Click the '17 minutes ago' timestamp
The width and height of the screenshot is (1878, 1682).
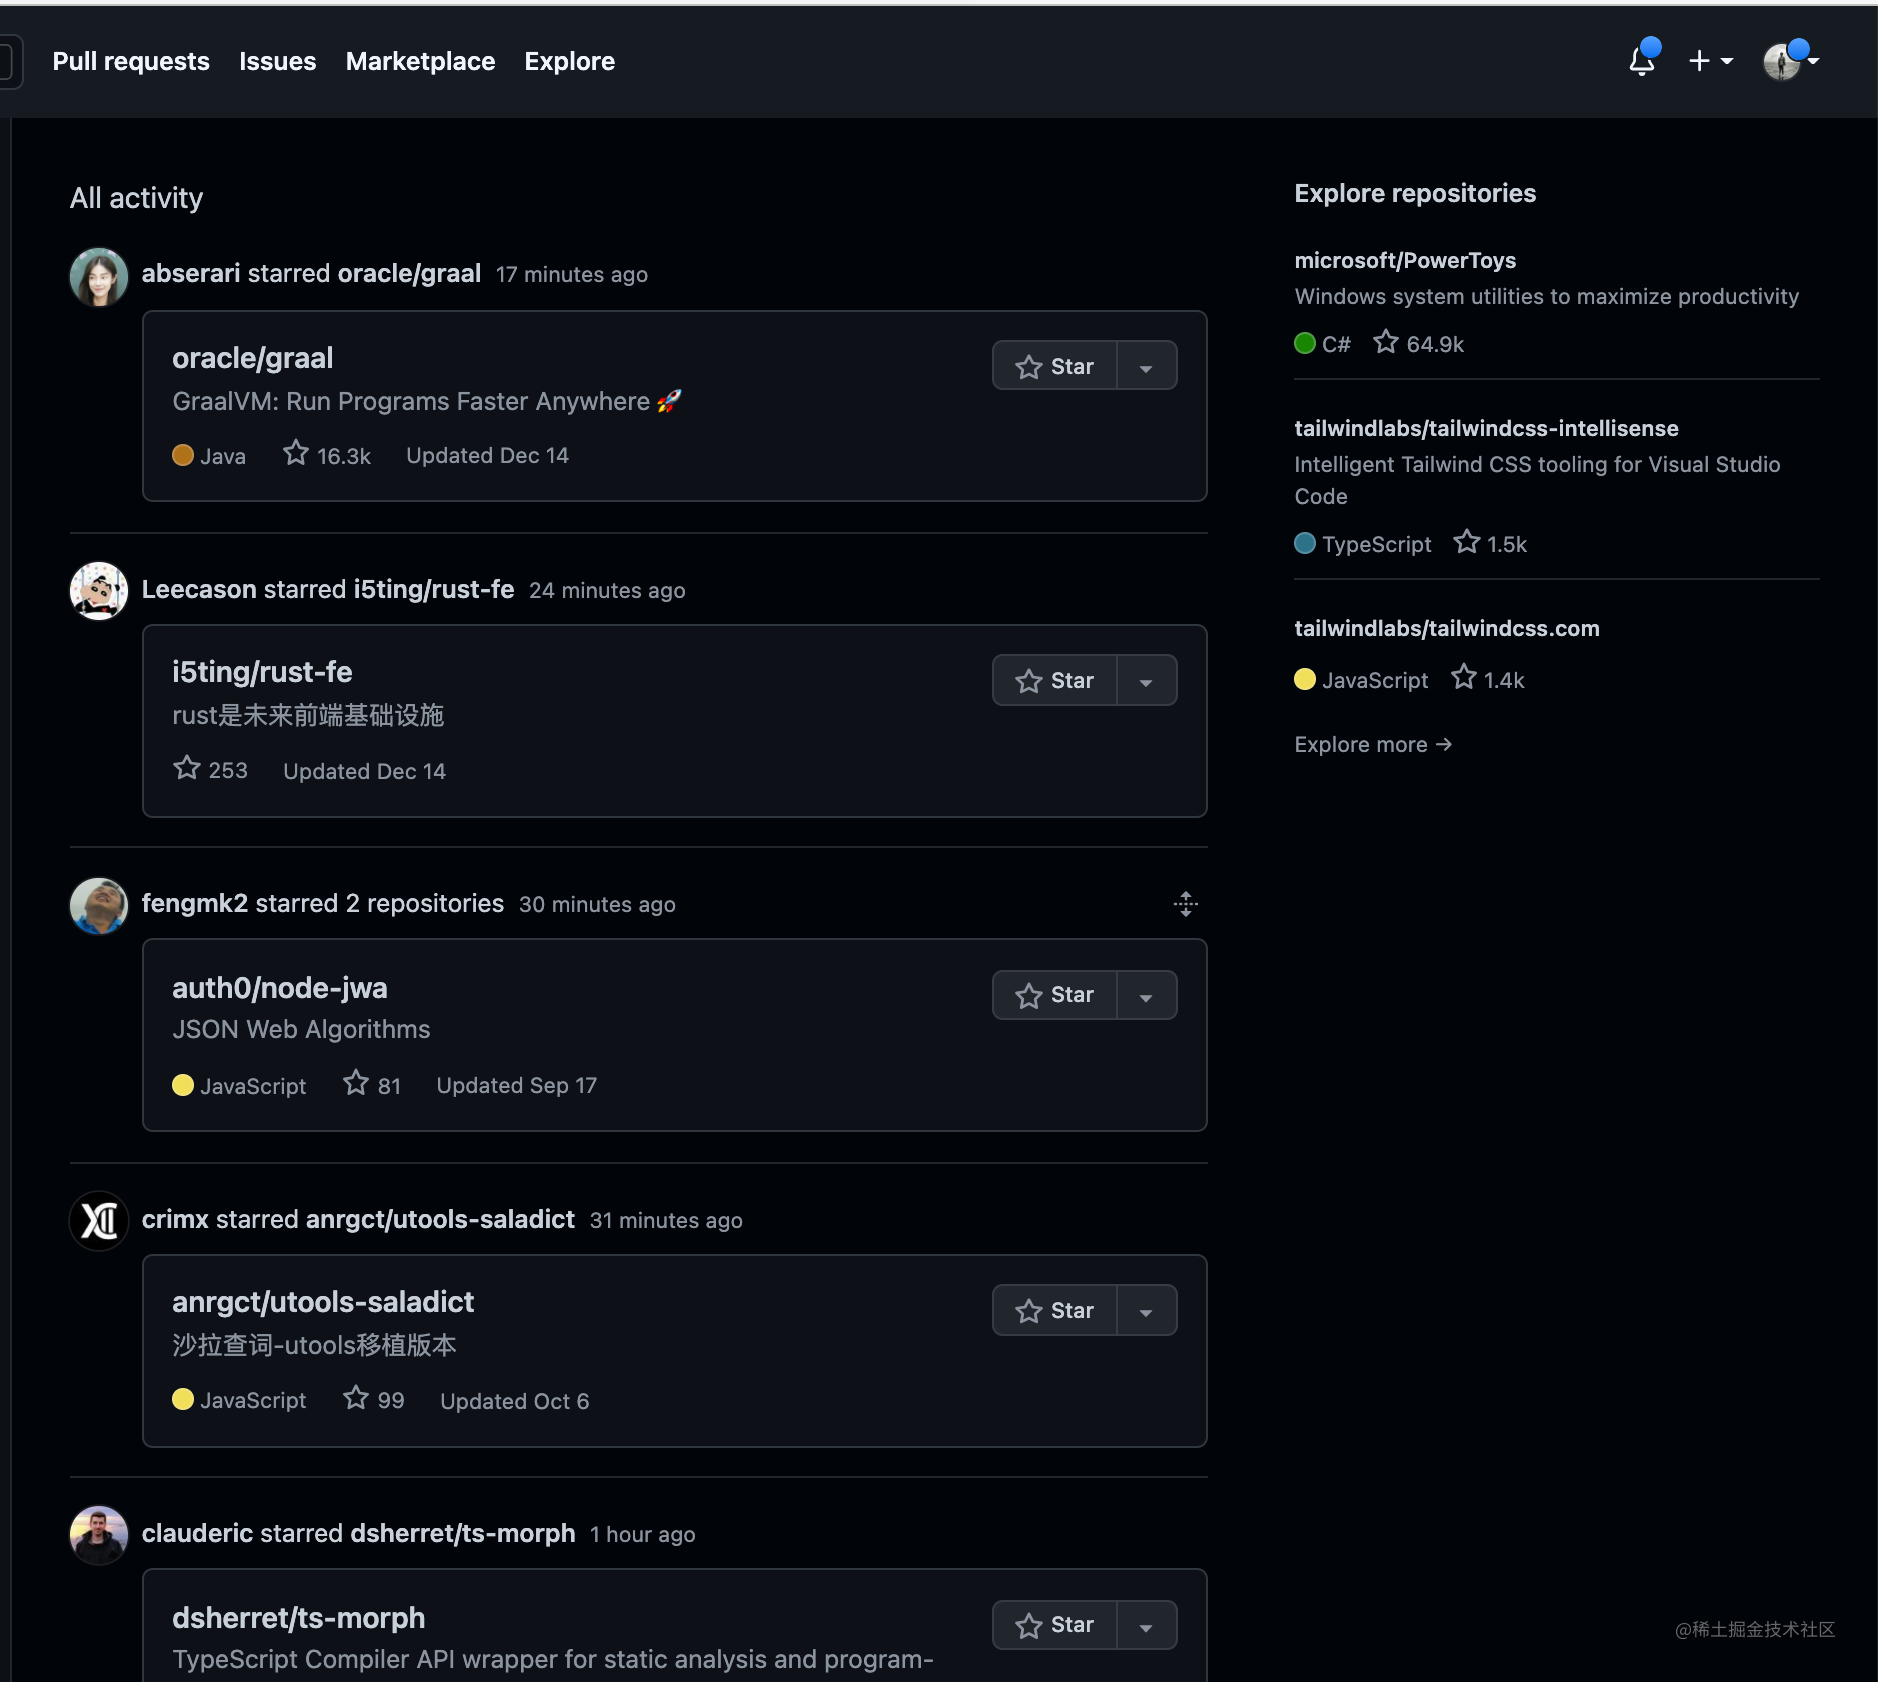tap(572, 274)
